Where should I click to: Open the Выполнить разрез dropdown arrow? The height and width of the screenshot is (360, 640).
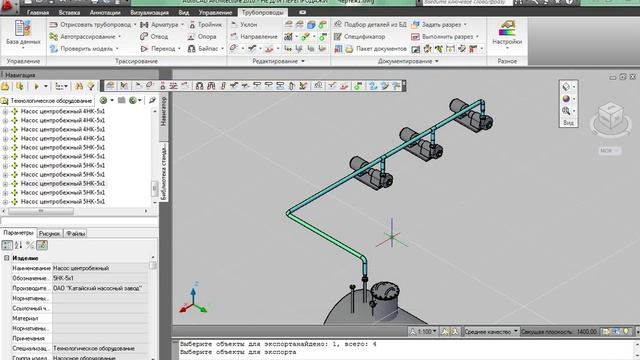pyautogui.click(x=477, y=36)
